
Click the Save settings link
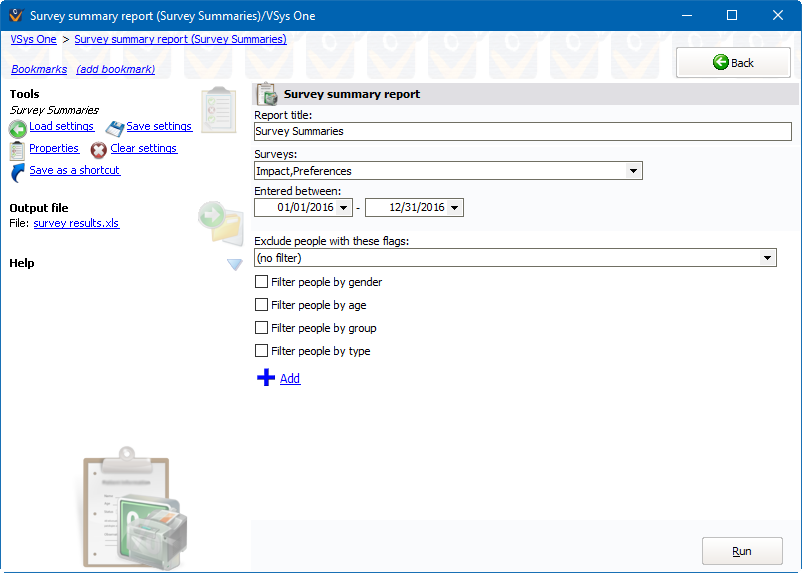[x=159, y=126]
